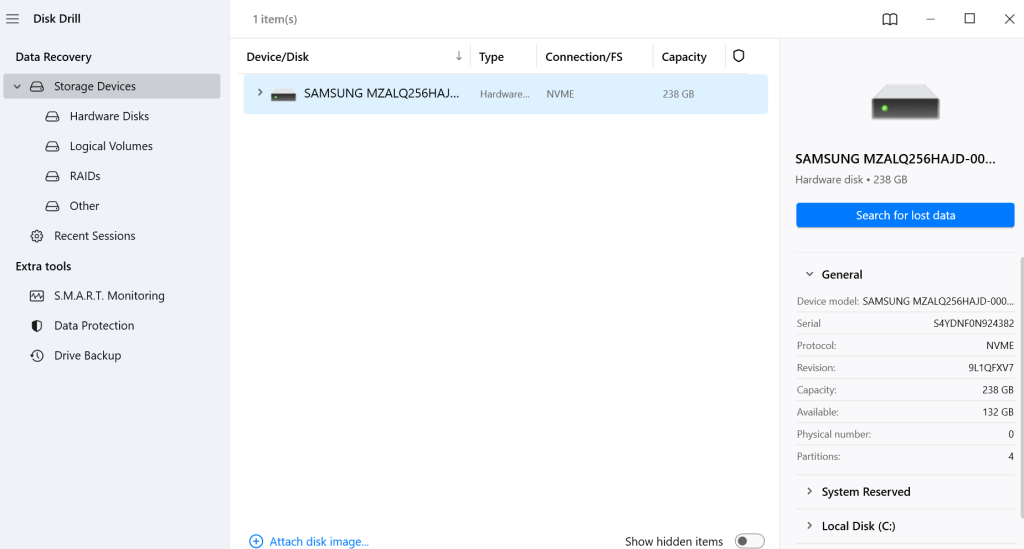Screen dimensions: 1024x549
Task: Click the Hardware Disks drive icon
Action: click(52, 116)
